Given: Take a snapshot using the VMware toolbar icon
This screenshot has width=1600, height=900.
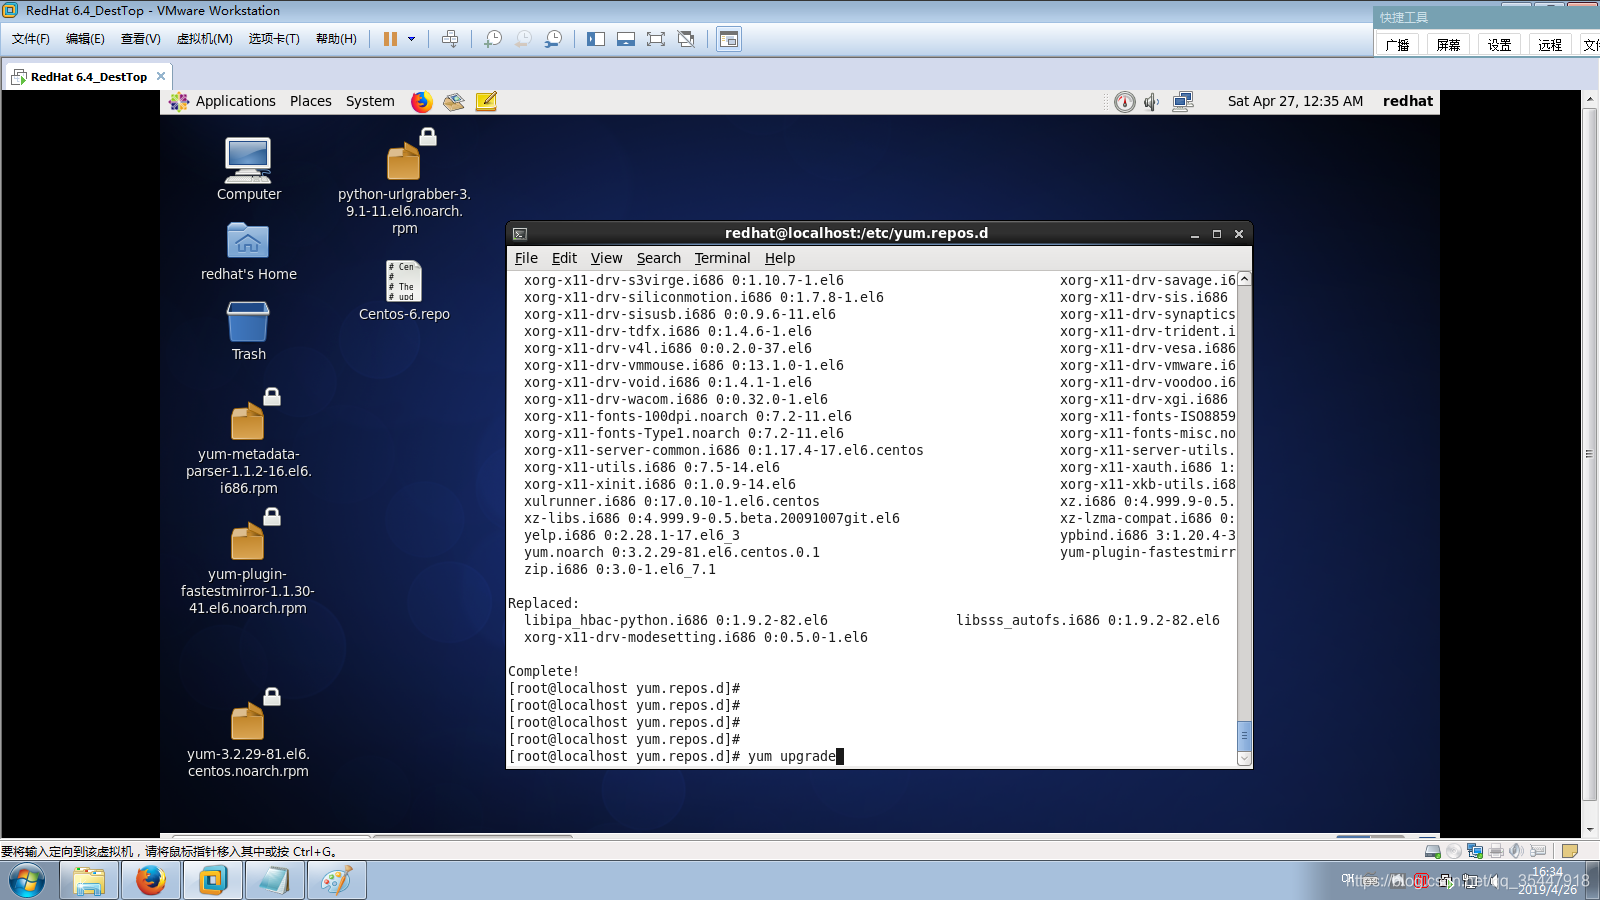Looking at the screenshot, I should click(x=491, y=40).
